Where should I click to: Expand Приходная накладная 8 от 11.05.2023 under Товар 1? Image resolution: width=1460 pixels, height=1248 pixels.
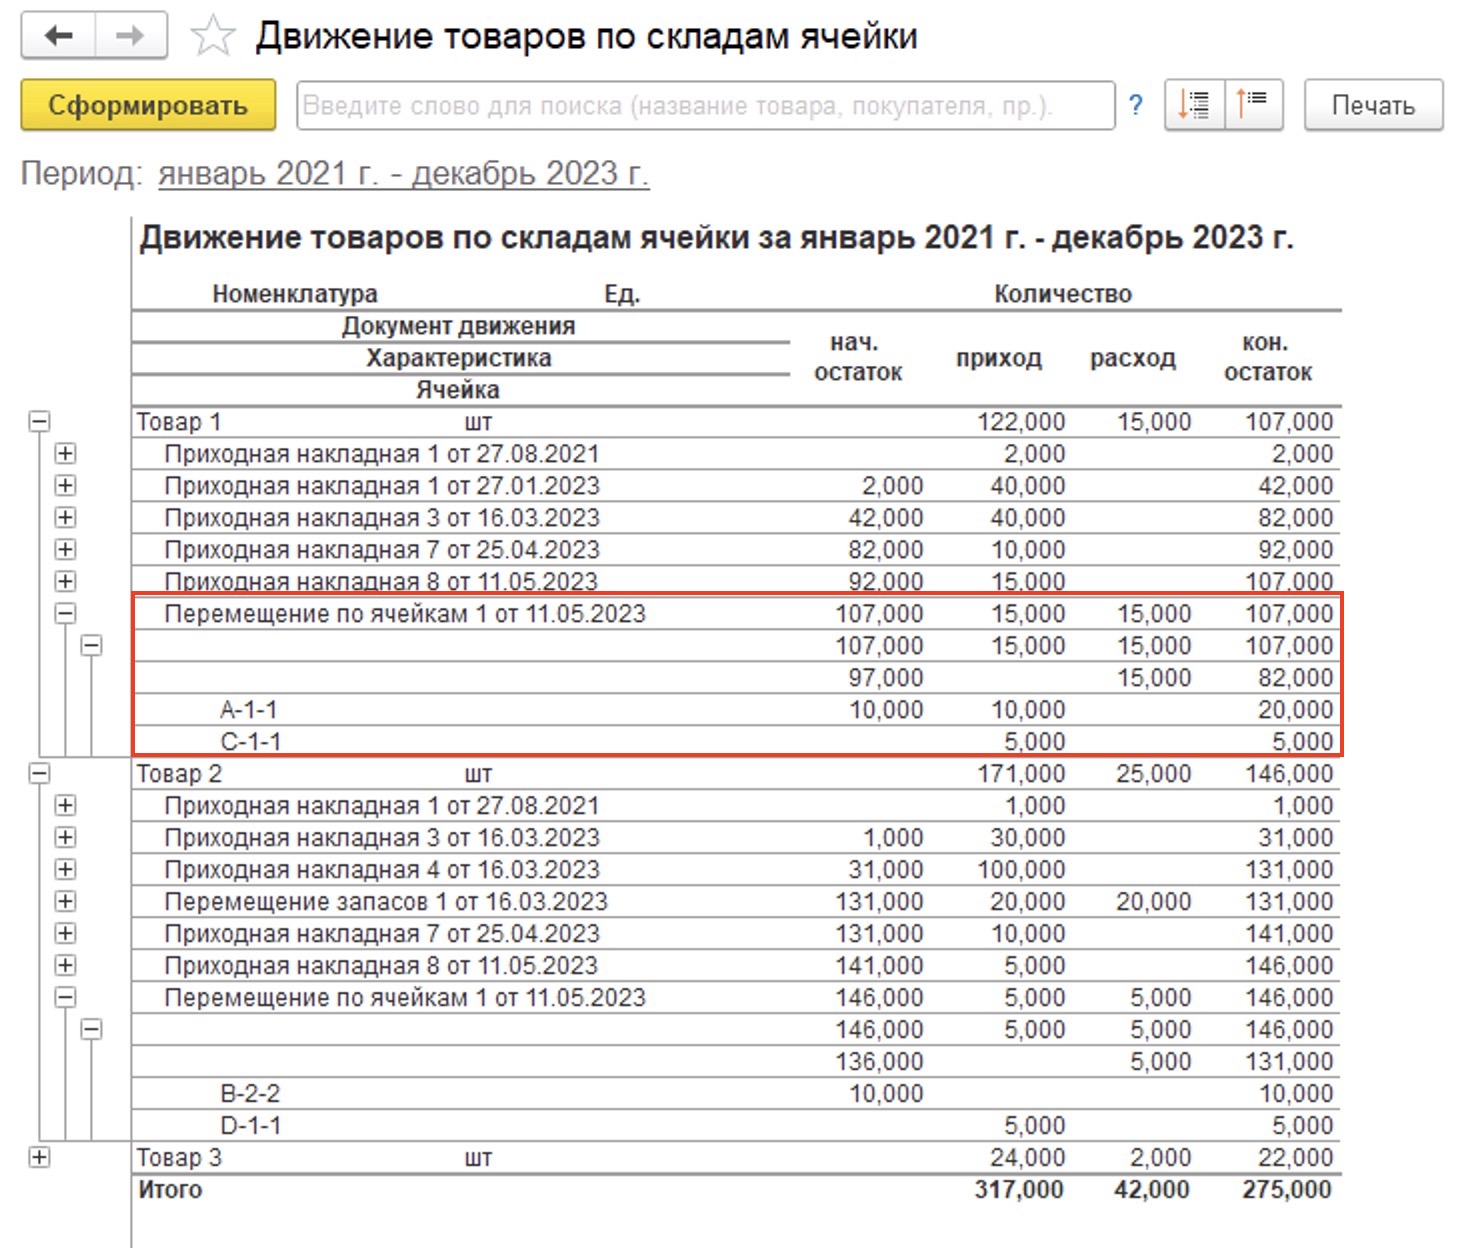coord(65,582)
